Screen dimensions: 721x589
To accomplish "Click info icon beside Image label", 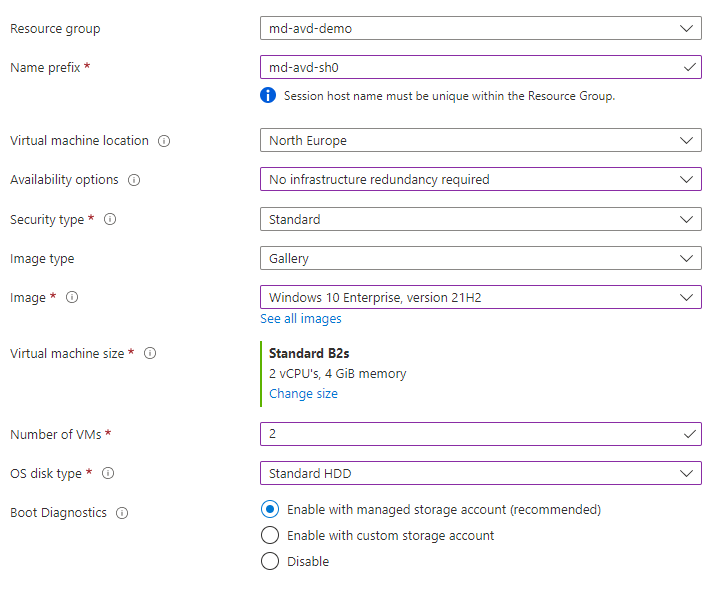I will pyautogui.click(x=72, y=298).
